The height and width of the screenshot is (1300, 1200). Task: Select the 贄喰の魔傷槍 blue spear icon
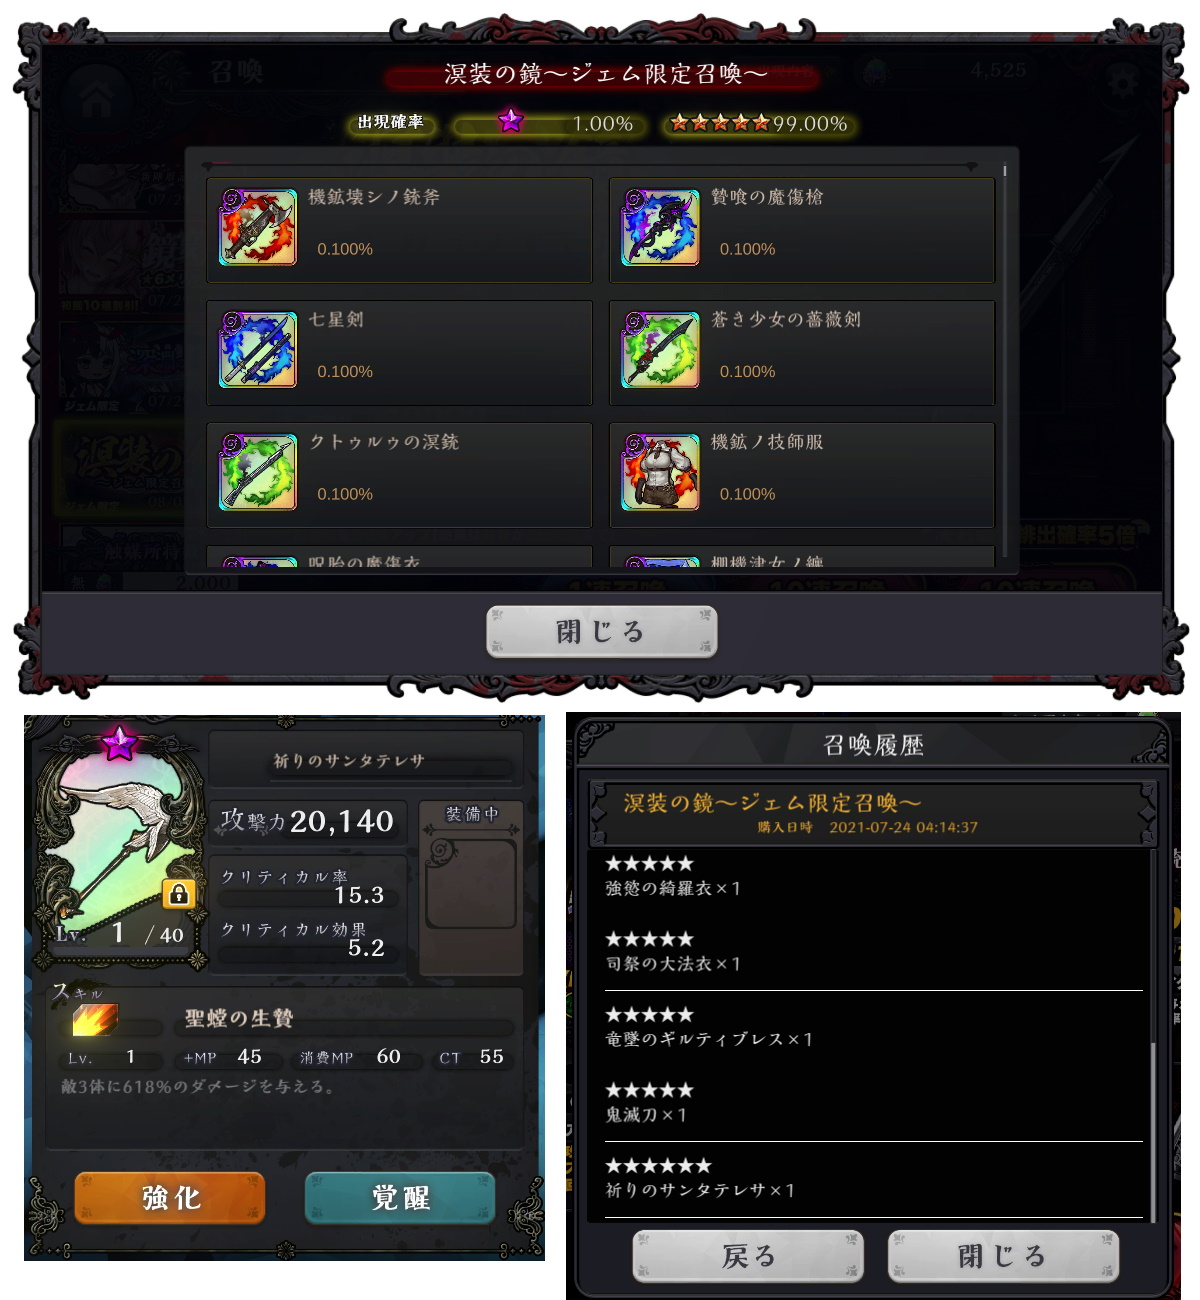(660, 227)
